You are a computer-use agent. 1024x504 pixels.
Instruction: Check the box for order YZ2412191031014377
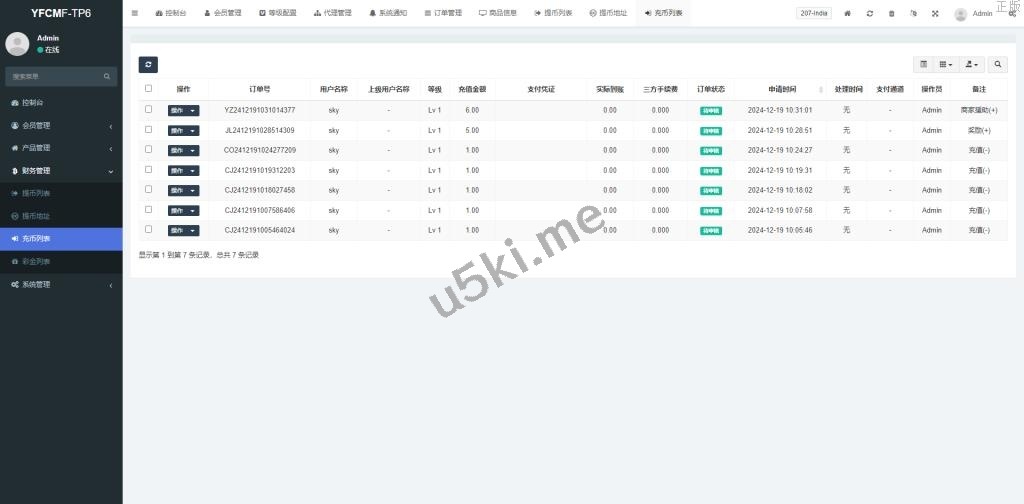tap(149, 109)
